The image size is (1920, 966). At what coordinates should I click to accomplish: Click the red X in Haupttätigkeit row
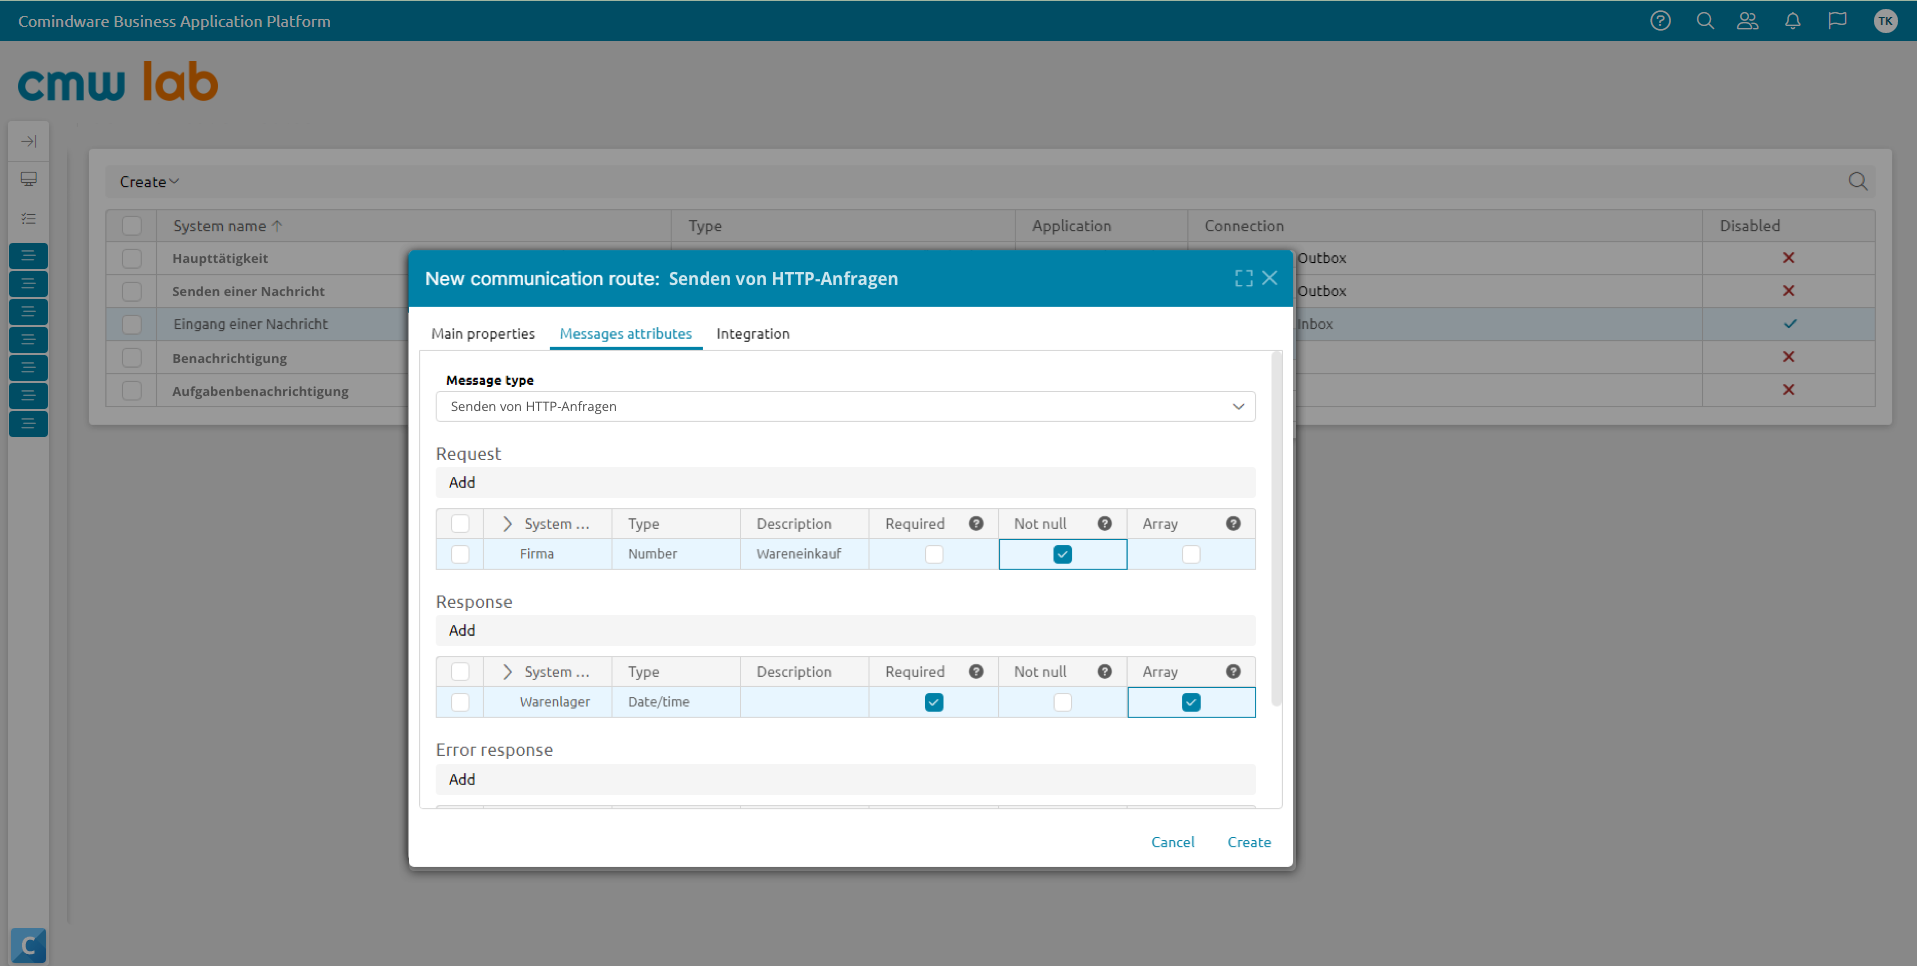point(1789,258)
